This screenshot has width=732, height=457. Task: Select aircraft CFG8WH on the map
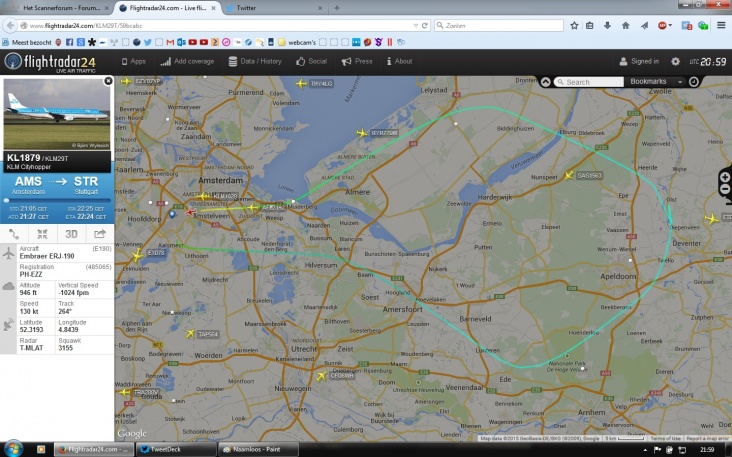coord(321,375)
